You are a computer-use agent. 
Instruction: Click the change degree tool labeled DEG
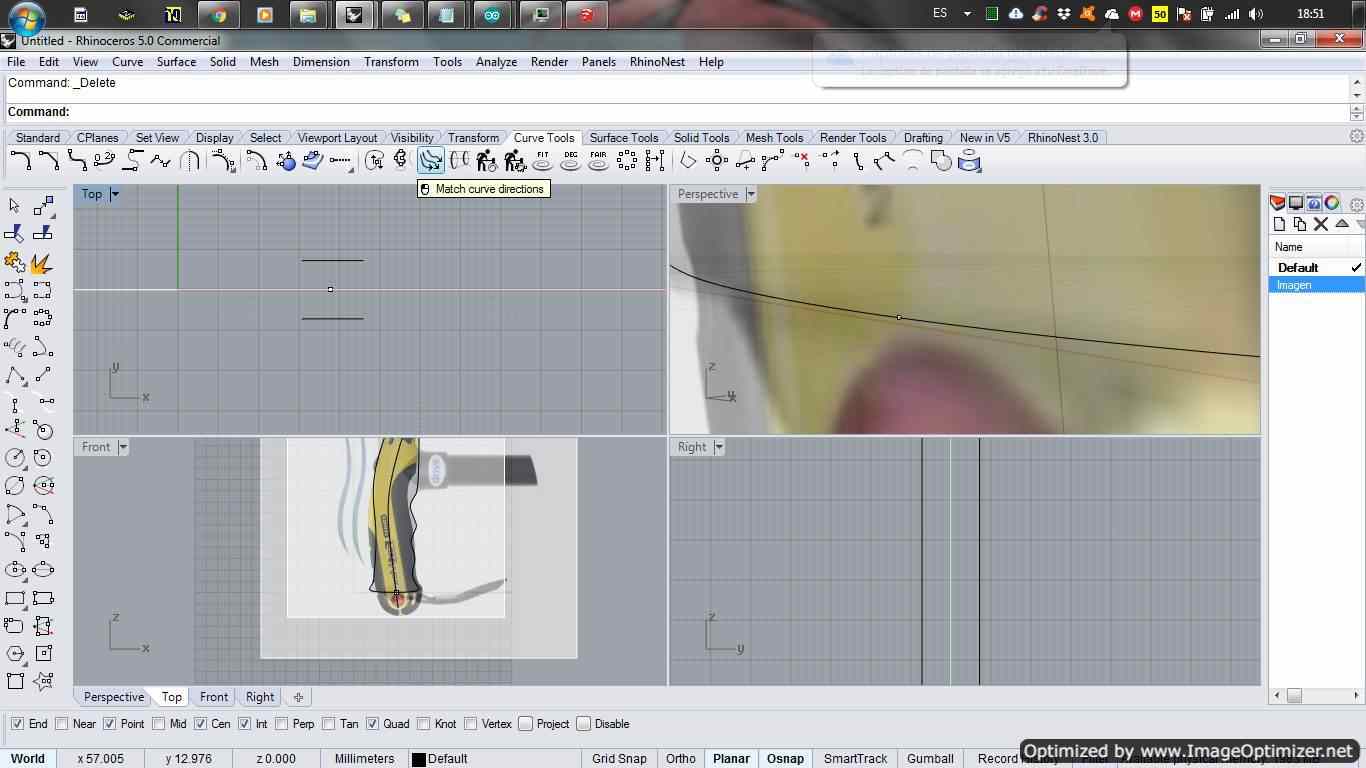click(x=570, y=160)
